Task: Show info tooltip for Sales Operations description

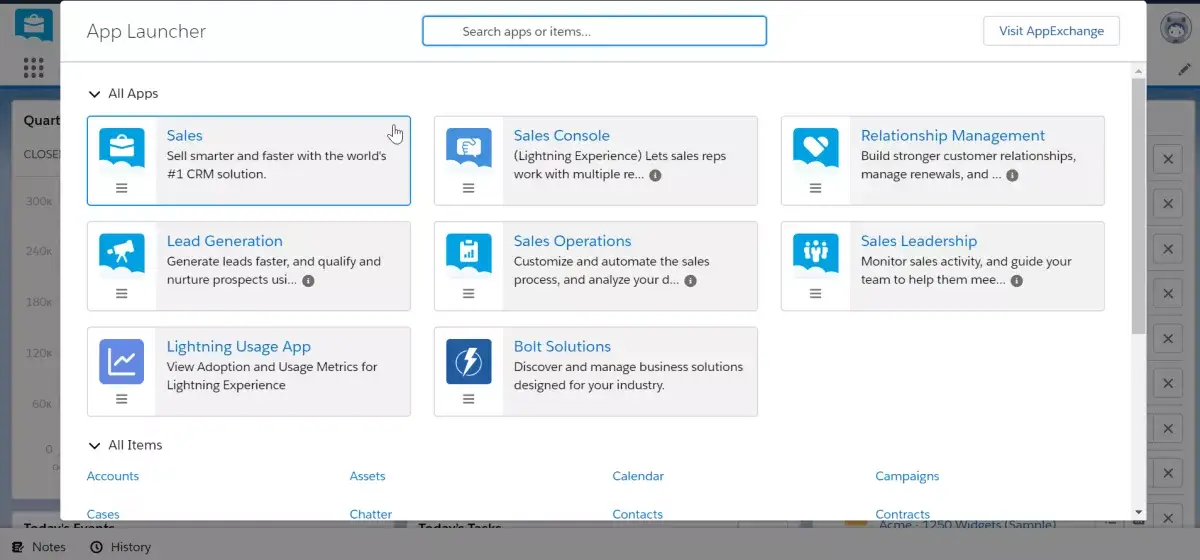Action: 690,281
